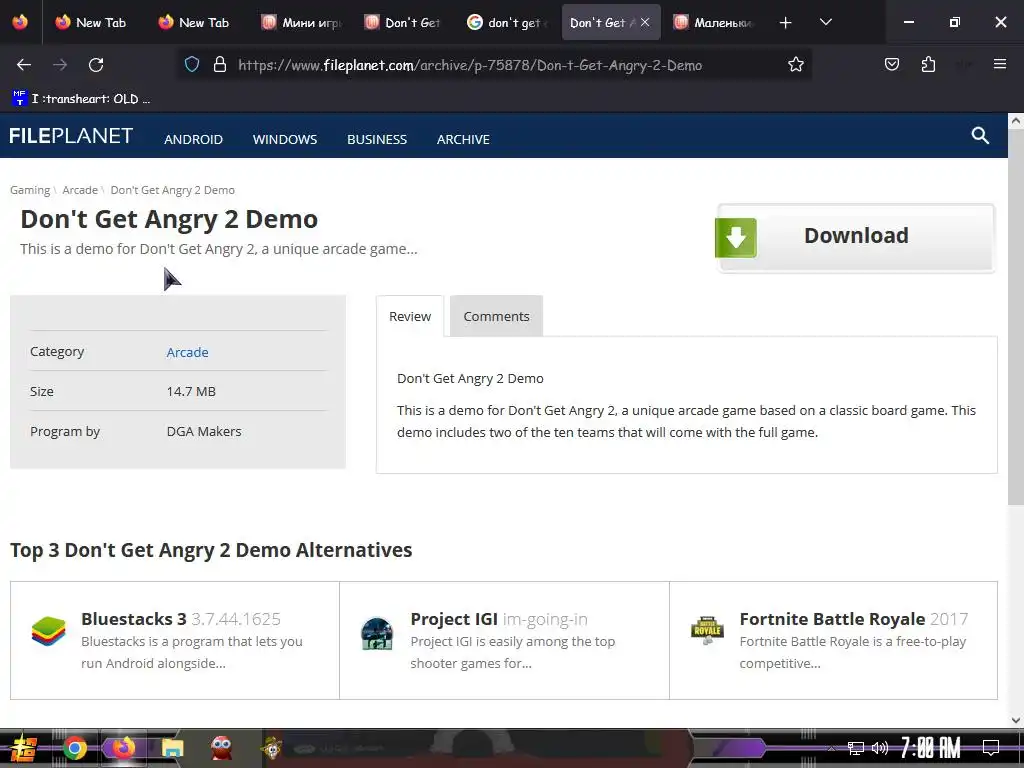This screenshot has width=1024, height=768.
Task: Switch to the Google don't get tab
Action: (507, 22)
